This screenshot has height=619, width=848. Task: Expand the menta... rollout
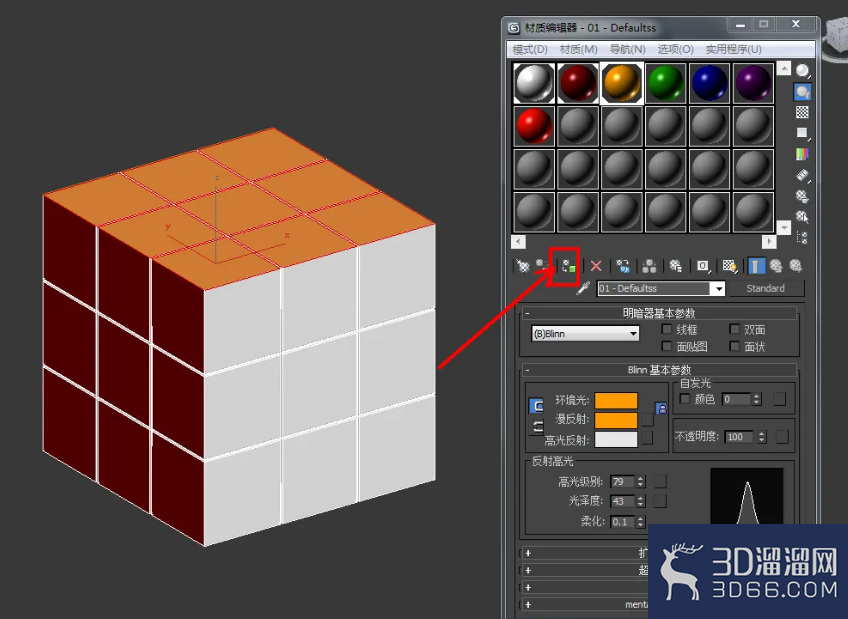(x=528, y=605)
